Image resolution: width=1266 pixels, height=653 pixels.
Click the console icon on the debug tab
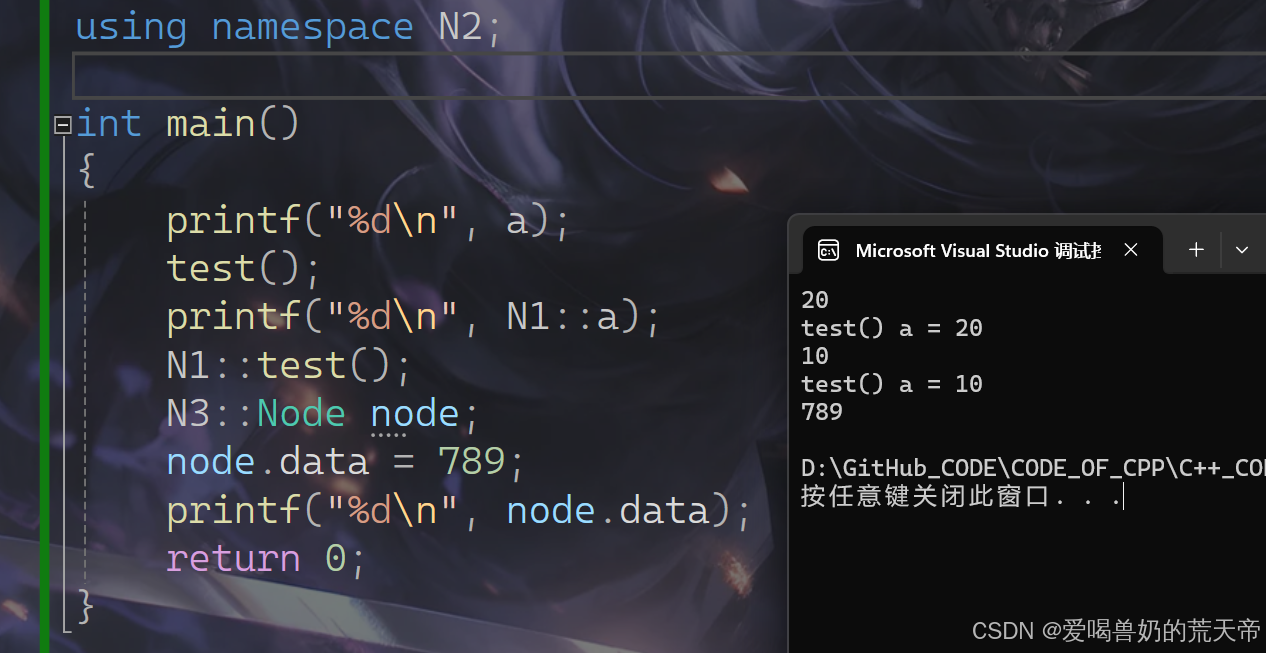pyautogui.click(x=828, y=250)
